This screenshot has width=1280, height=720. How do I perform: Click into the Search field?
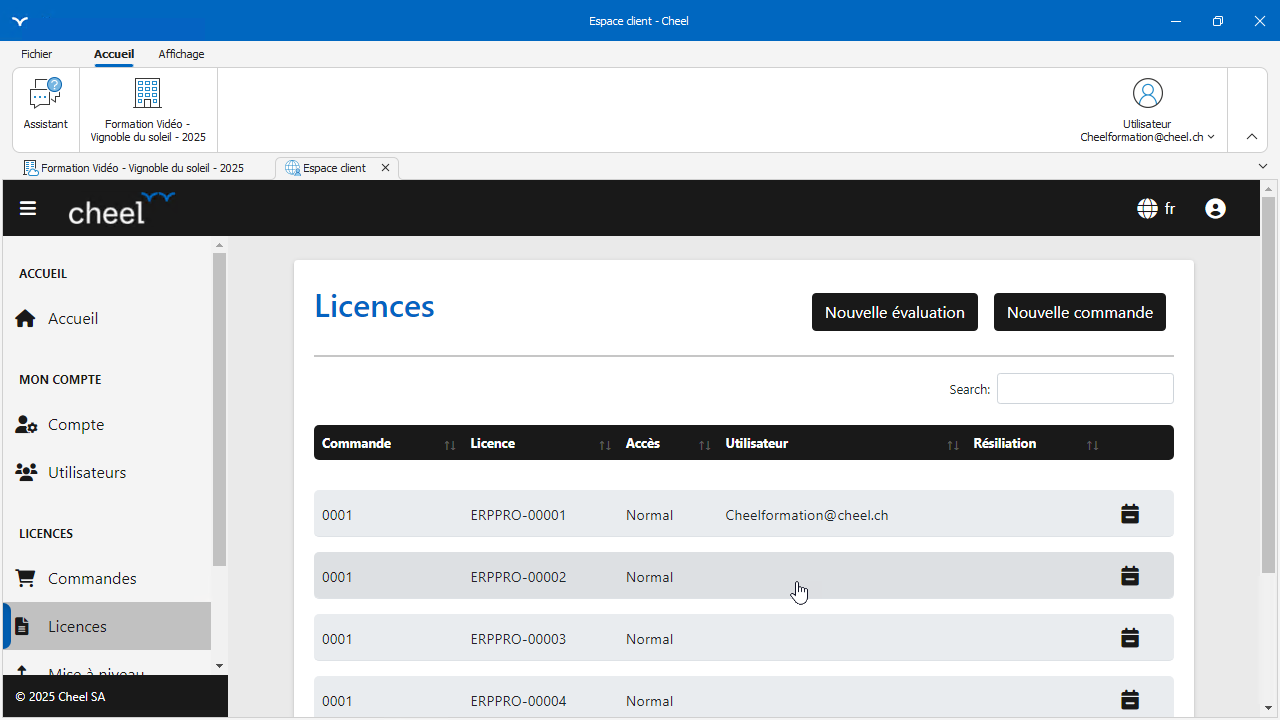click(x=1085, y=389)
